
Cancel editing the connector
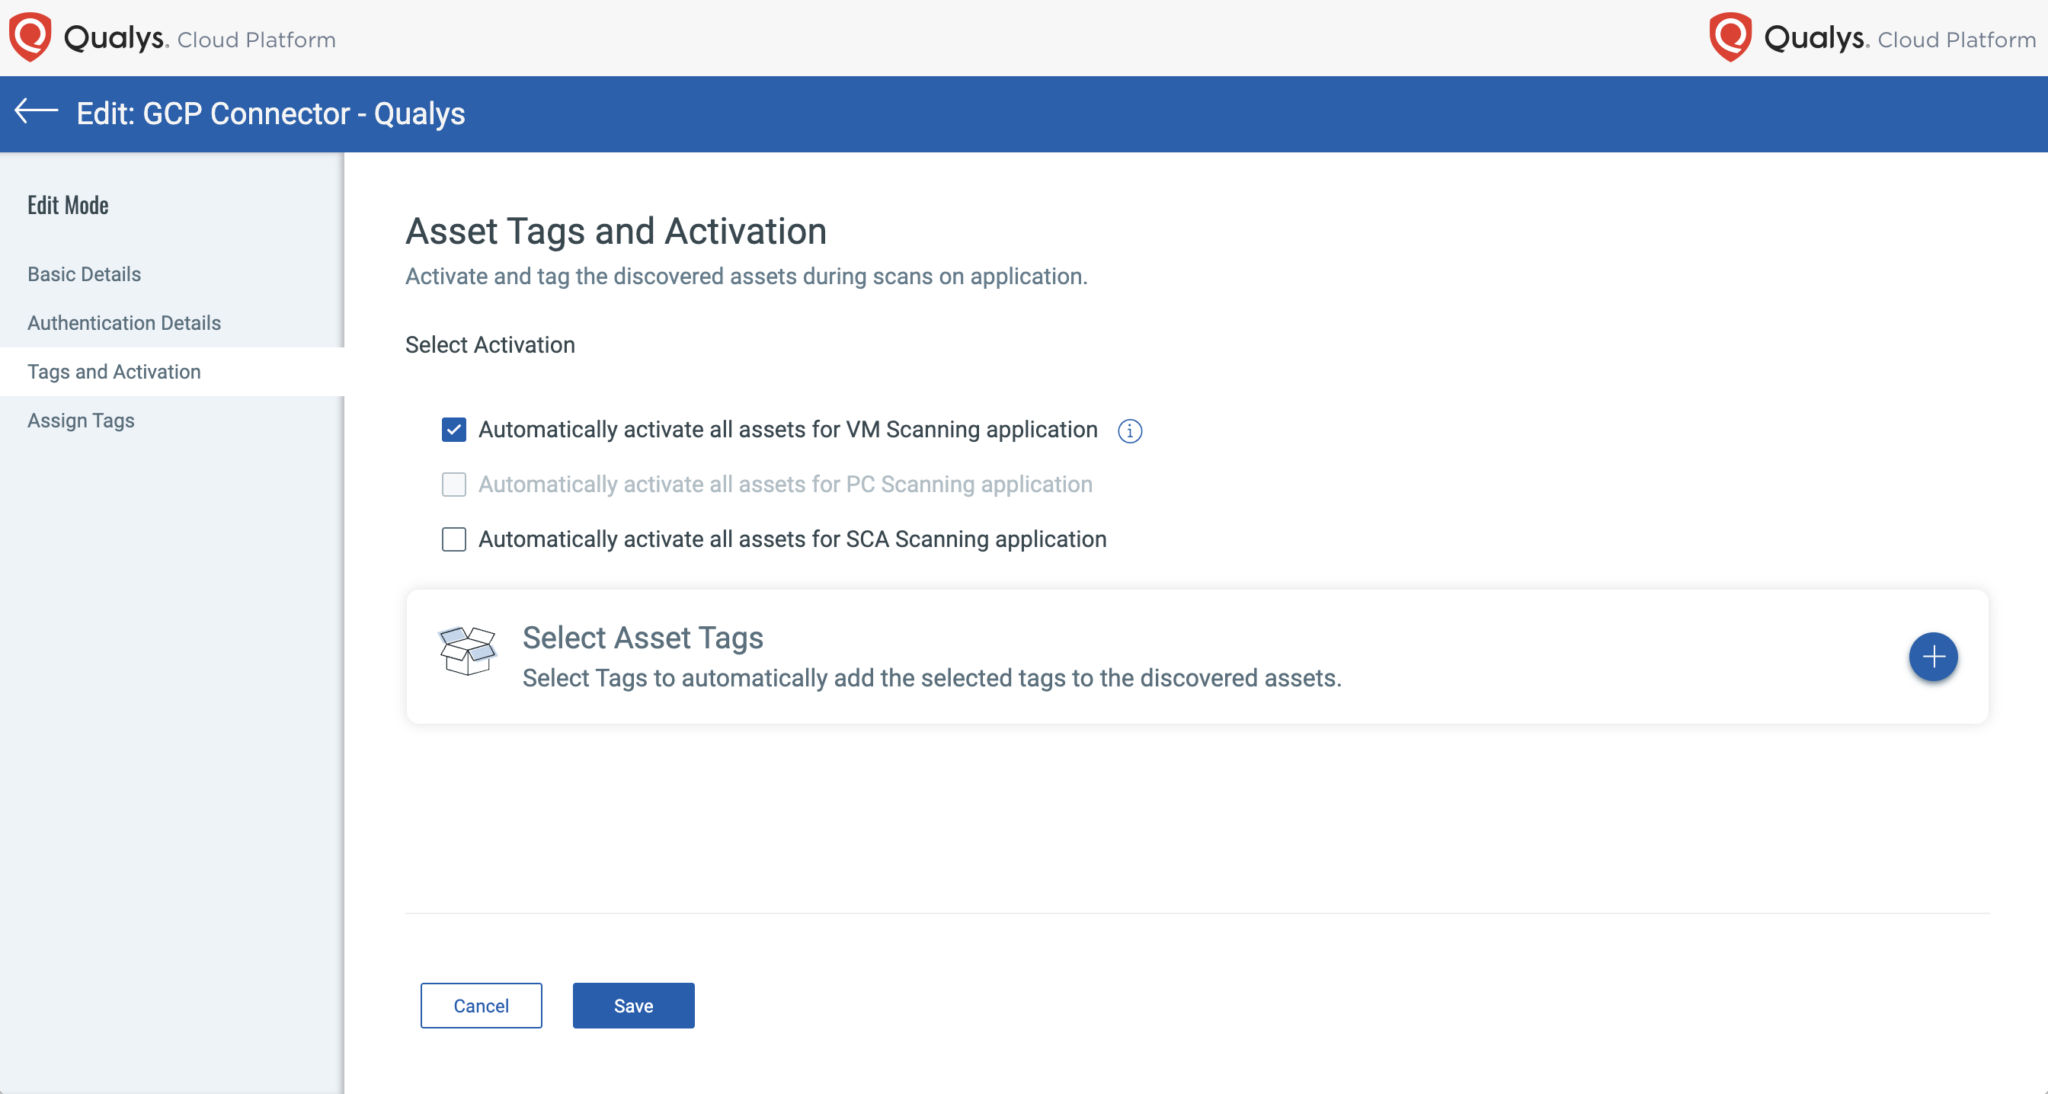[x=480, y=1005]
